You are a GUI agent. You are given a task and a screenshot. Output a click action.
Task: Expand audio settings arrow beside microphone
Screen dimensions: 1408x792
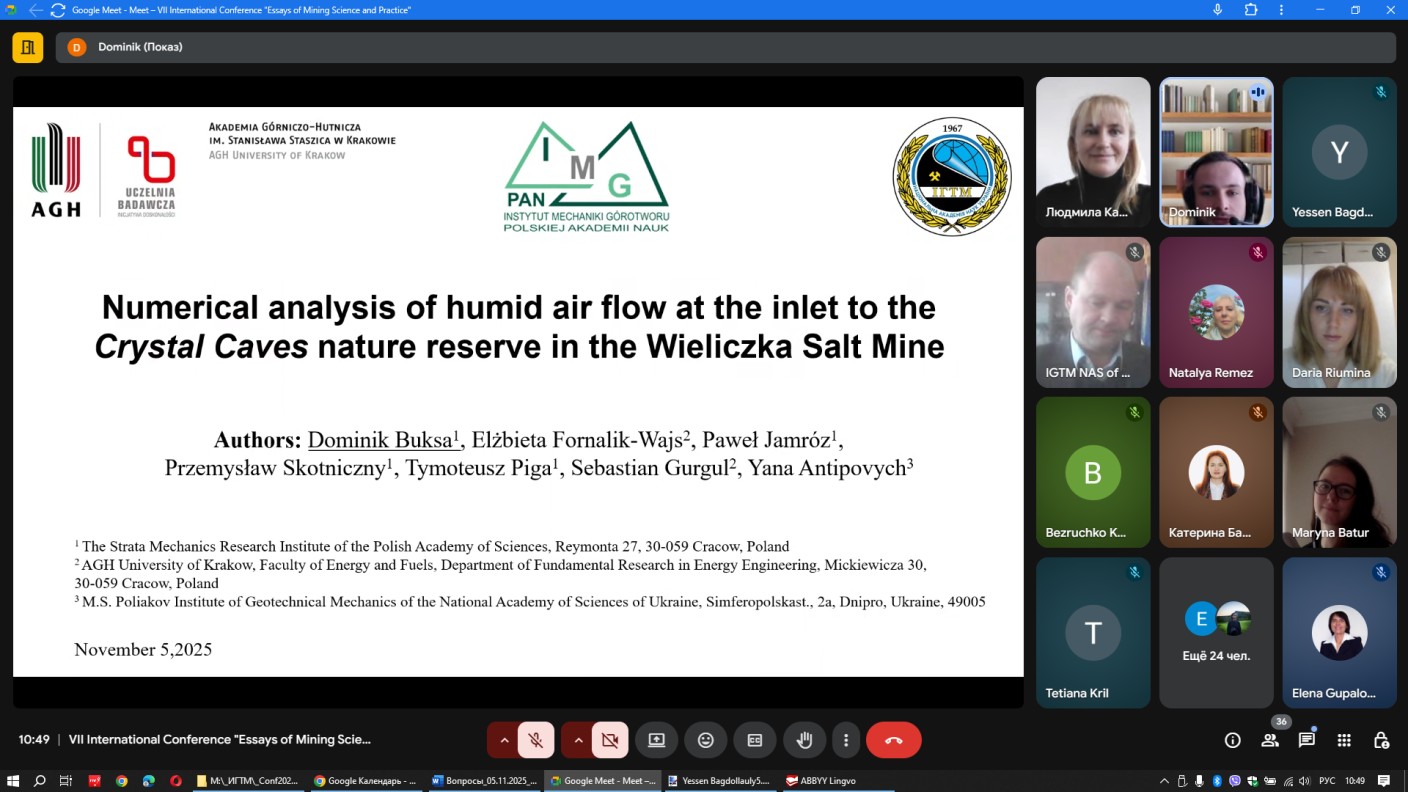click(x=504, y=740)
